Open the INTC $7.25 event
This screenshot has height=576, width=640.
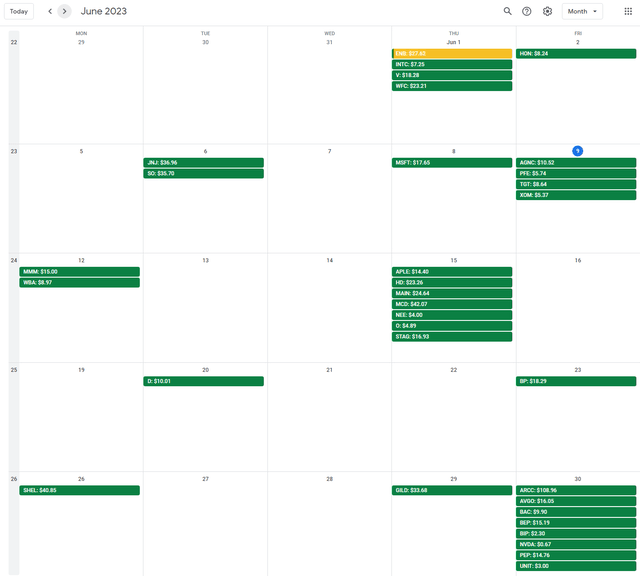point(452,64)
